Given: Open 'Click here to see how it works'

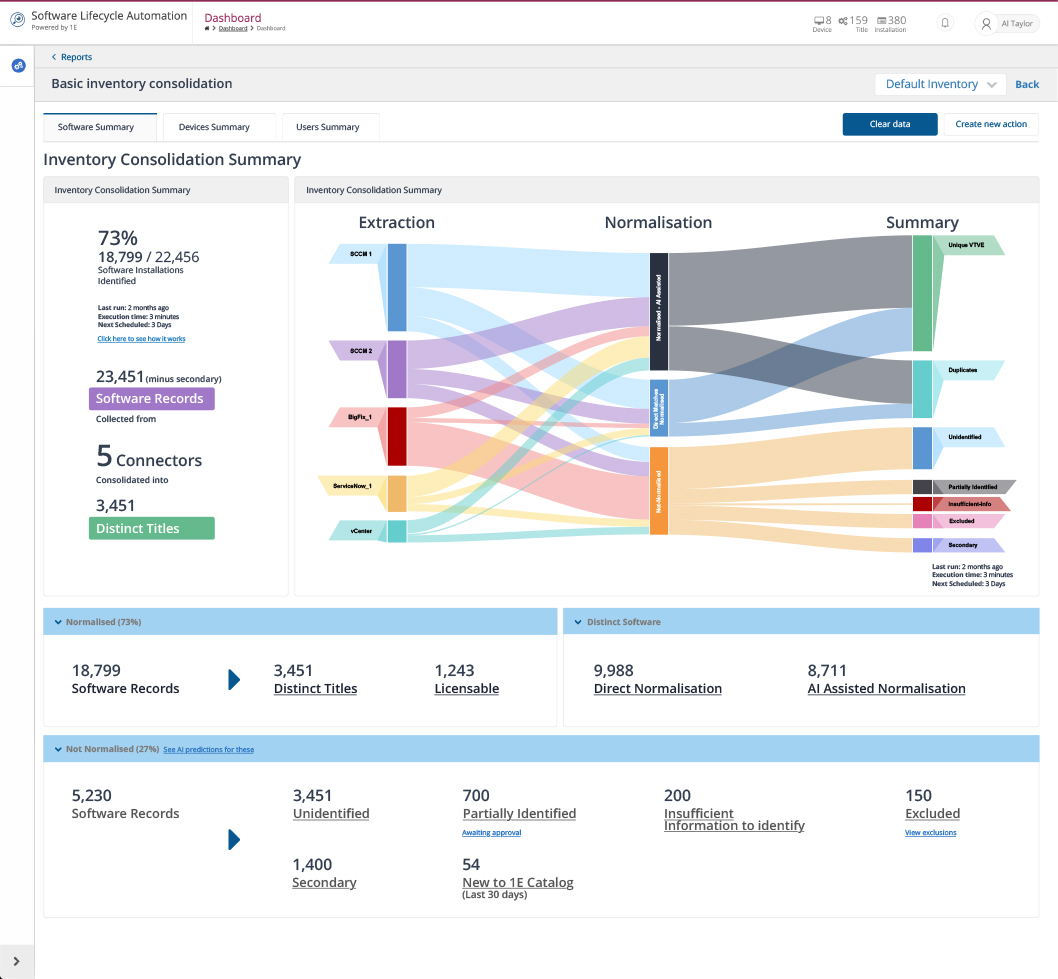Looking at the screenshot, I should 141,339.
